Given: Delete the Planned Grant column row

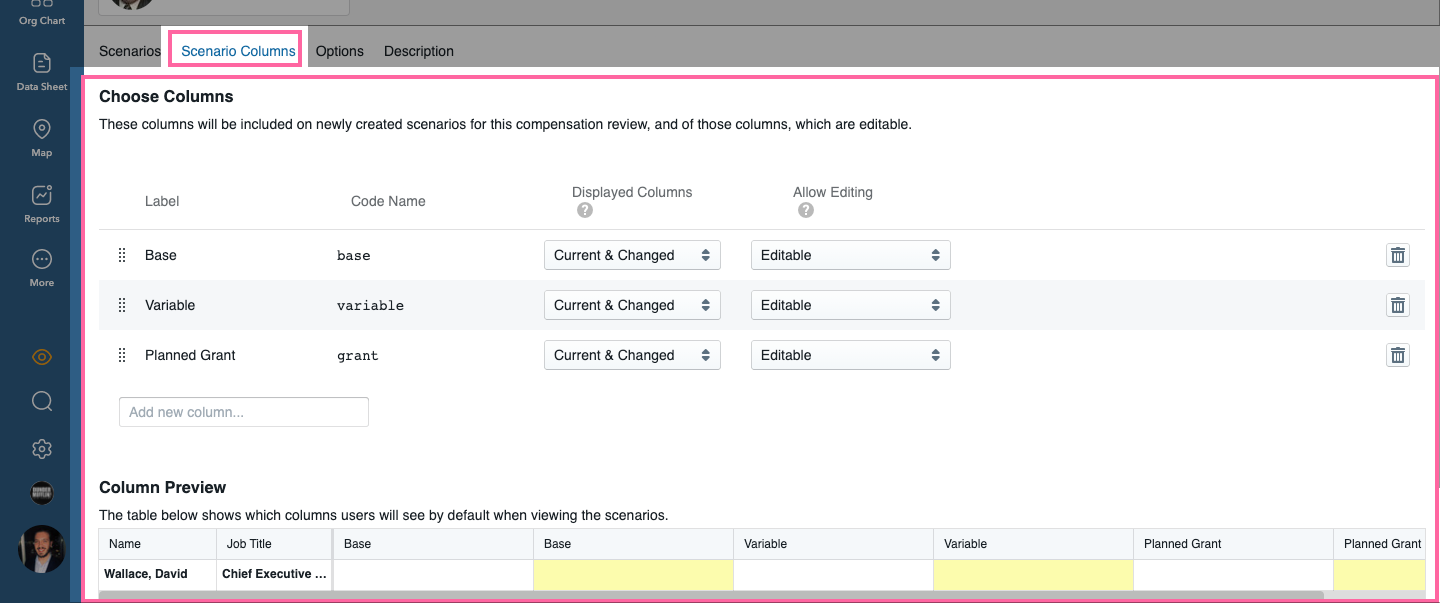Looking at the screenshot, I should (1398, 355).
